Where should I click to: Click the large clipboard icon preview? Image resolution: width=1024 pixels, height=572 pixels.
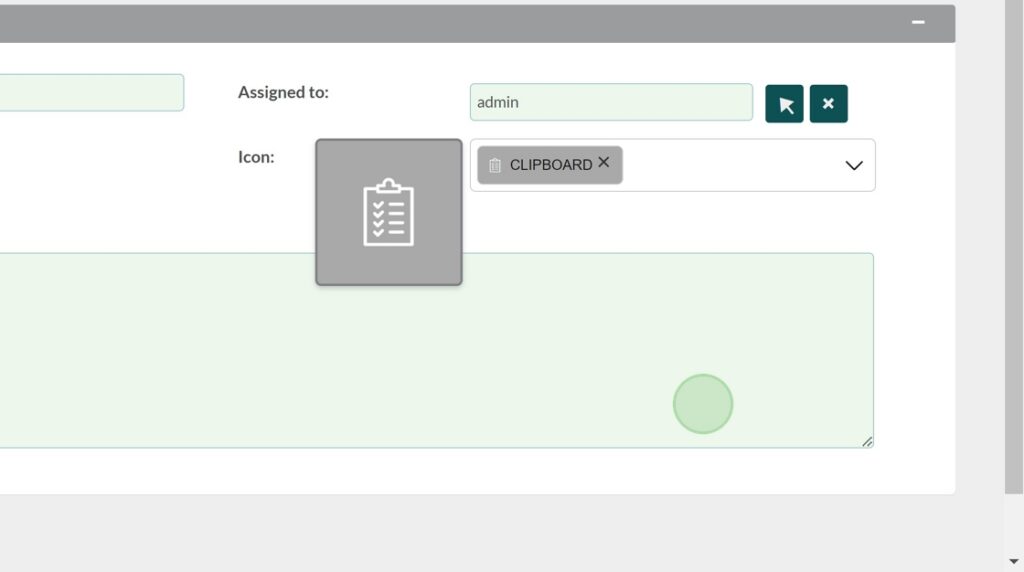pyautogui.click(x=389, y=212)
